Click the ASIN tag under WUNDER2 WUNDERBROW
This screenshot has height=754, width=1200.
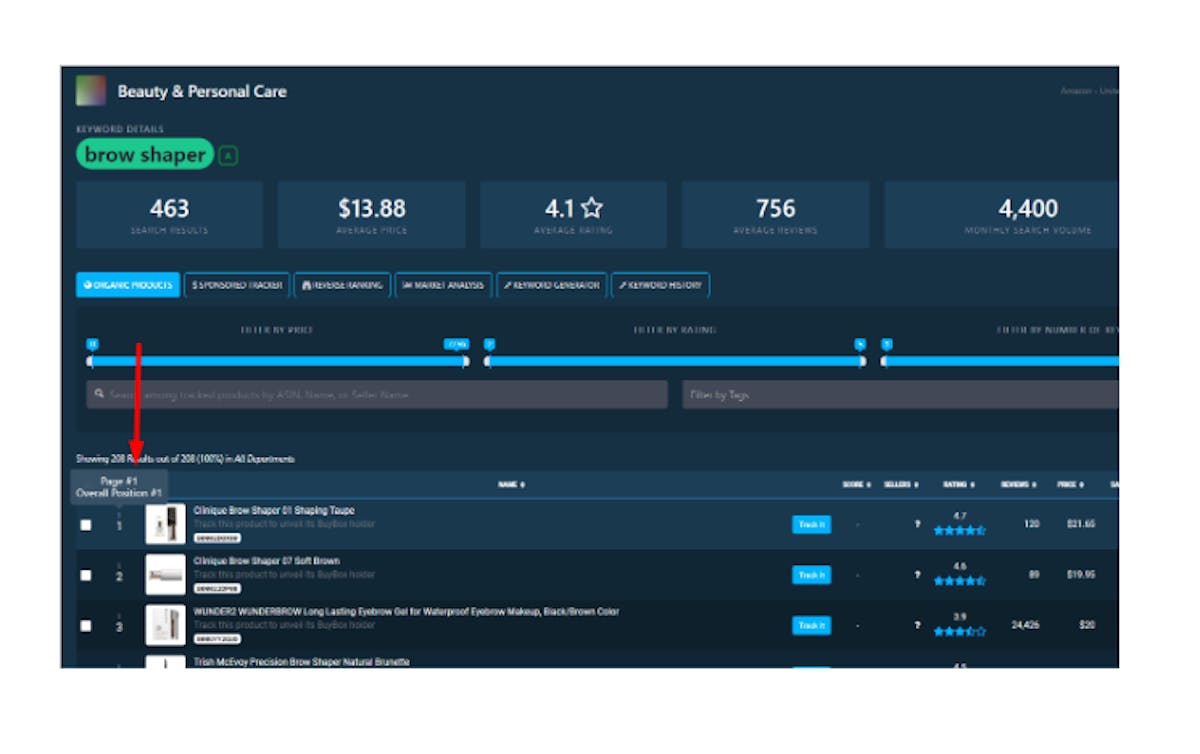[217, 638]
